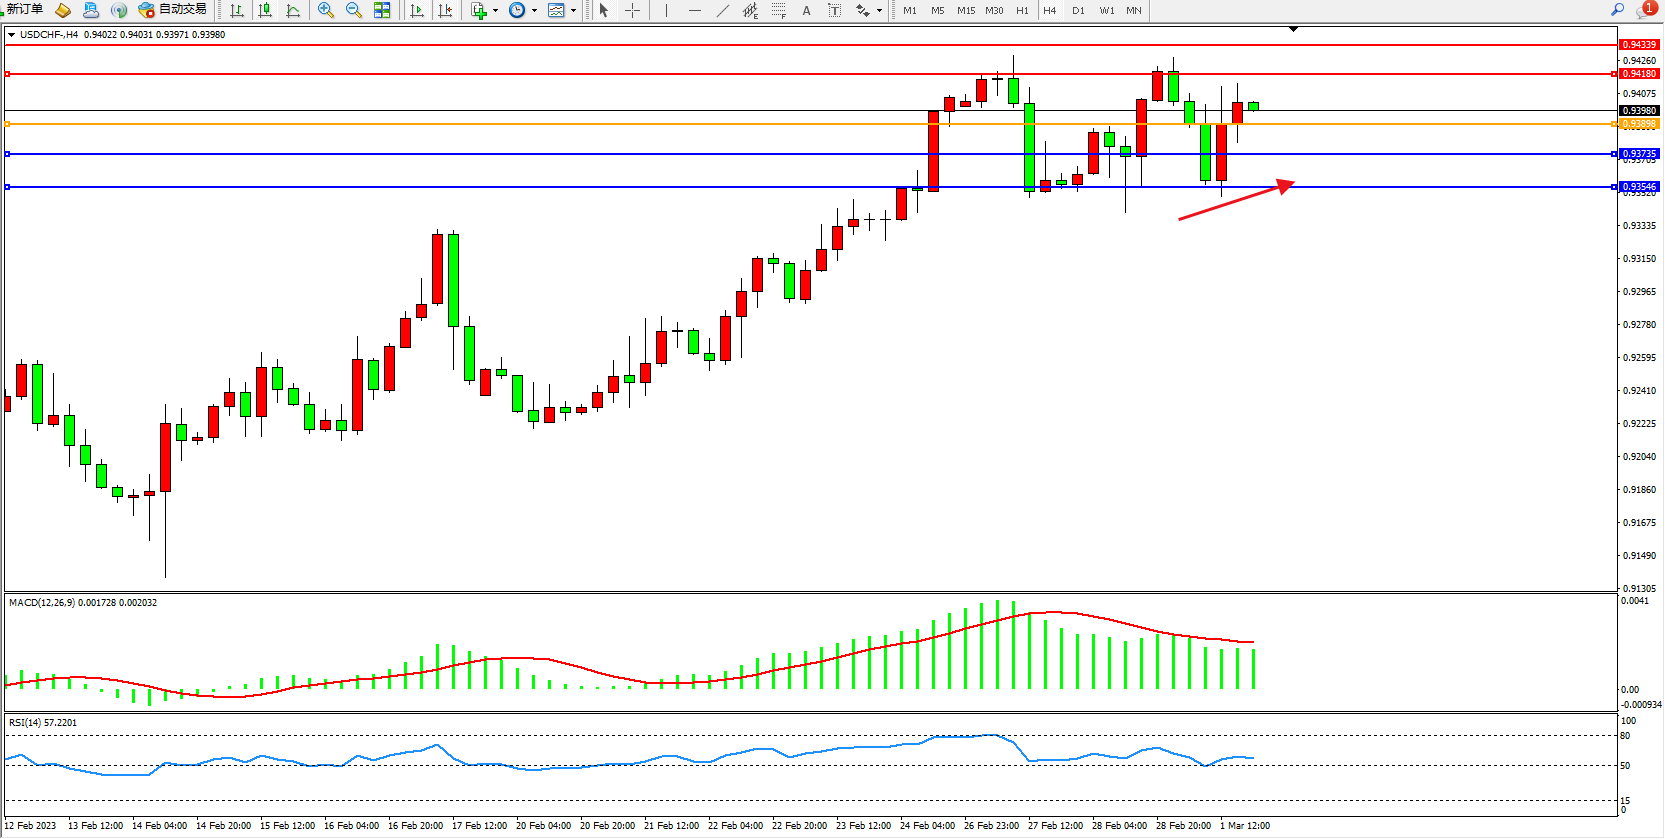Screen dimensions: 1665x839
Task: Select the text label 'A' tool
Action: pyautogui.click(x=806, y=10)
